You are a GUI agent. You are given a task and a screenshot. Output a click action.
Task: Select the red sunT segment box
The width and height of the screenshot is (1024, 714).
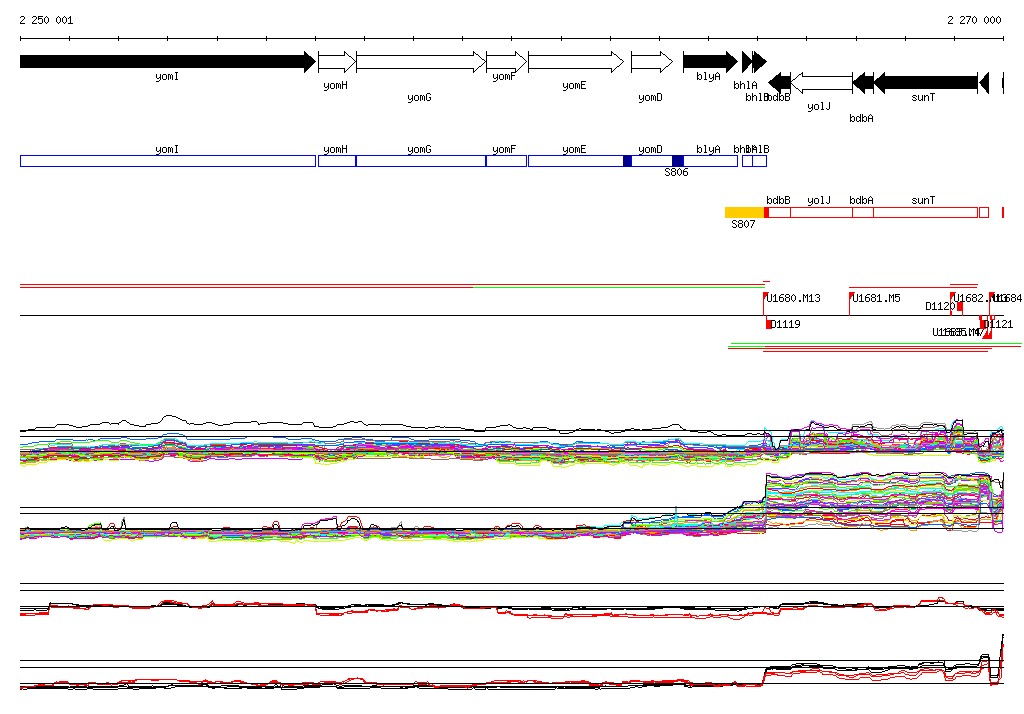[925, 212]
